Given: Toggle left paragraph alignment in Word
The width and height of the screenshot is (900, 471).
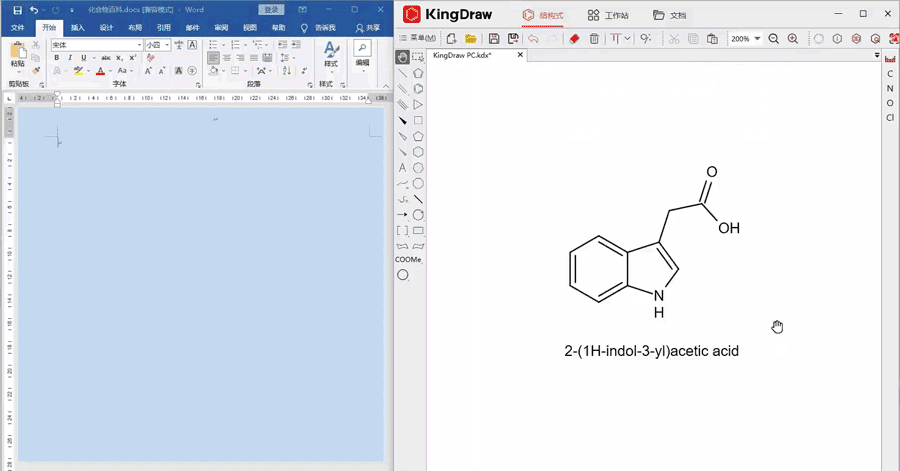Looking at the screenshot, I should pos(214,58).
